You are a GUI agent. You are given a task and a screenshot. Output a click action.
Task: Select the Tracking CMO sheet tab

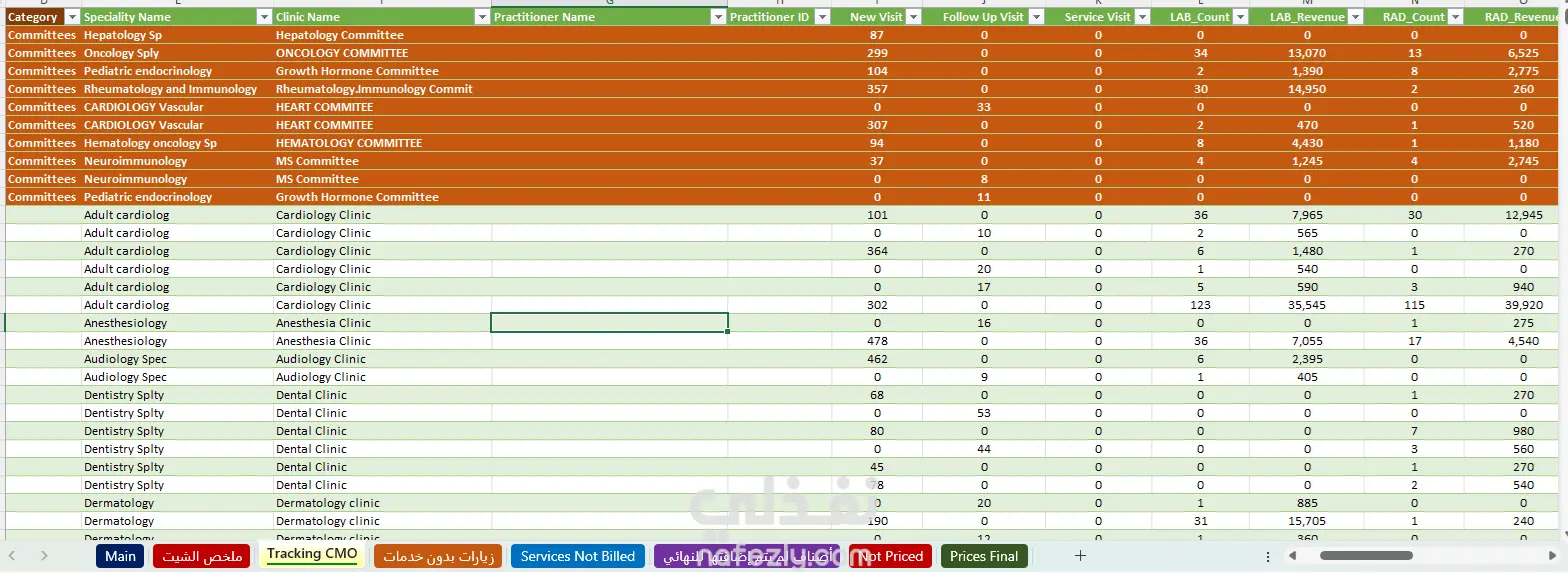click(x=312, y=555)
